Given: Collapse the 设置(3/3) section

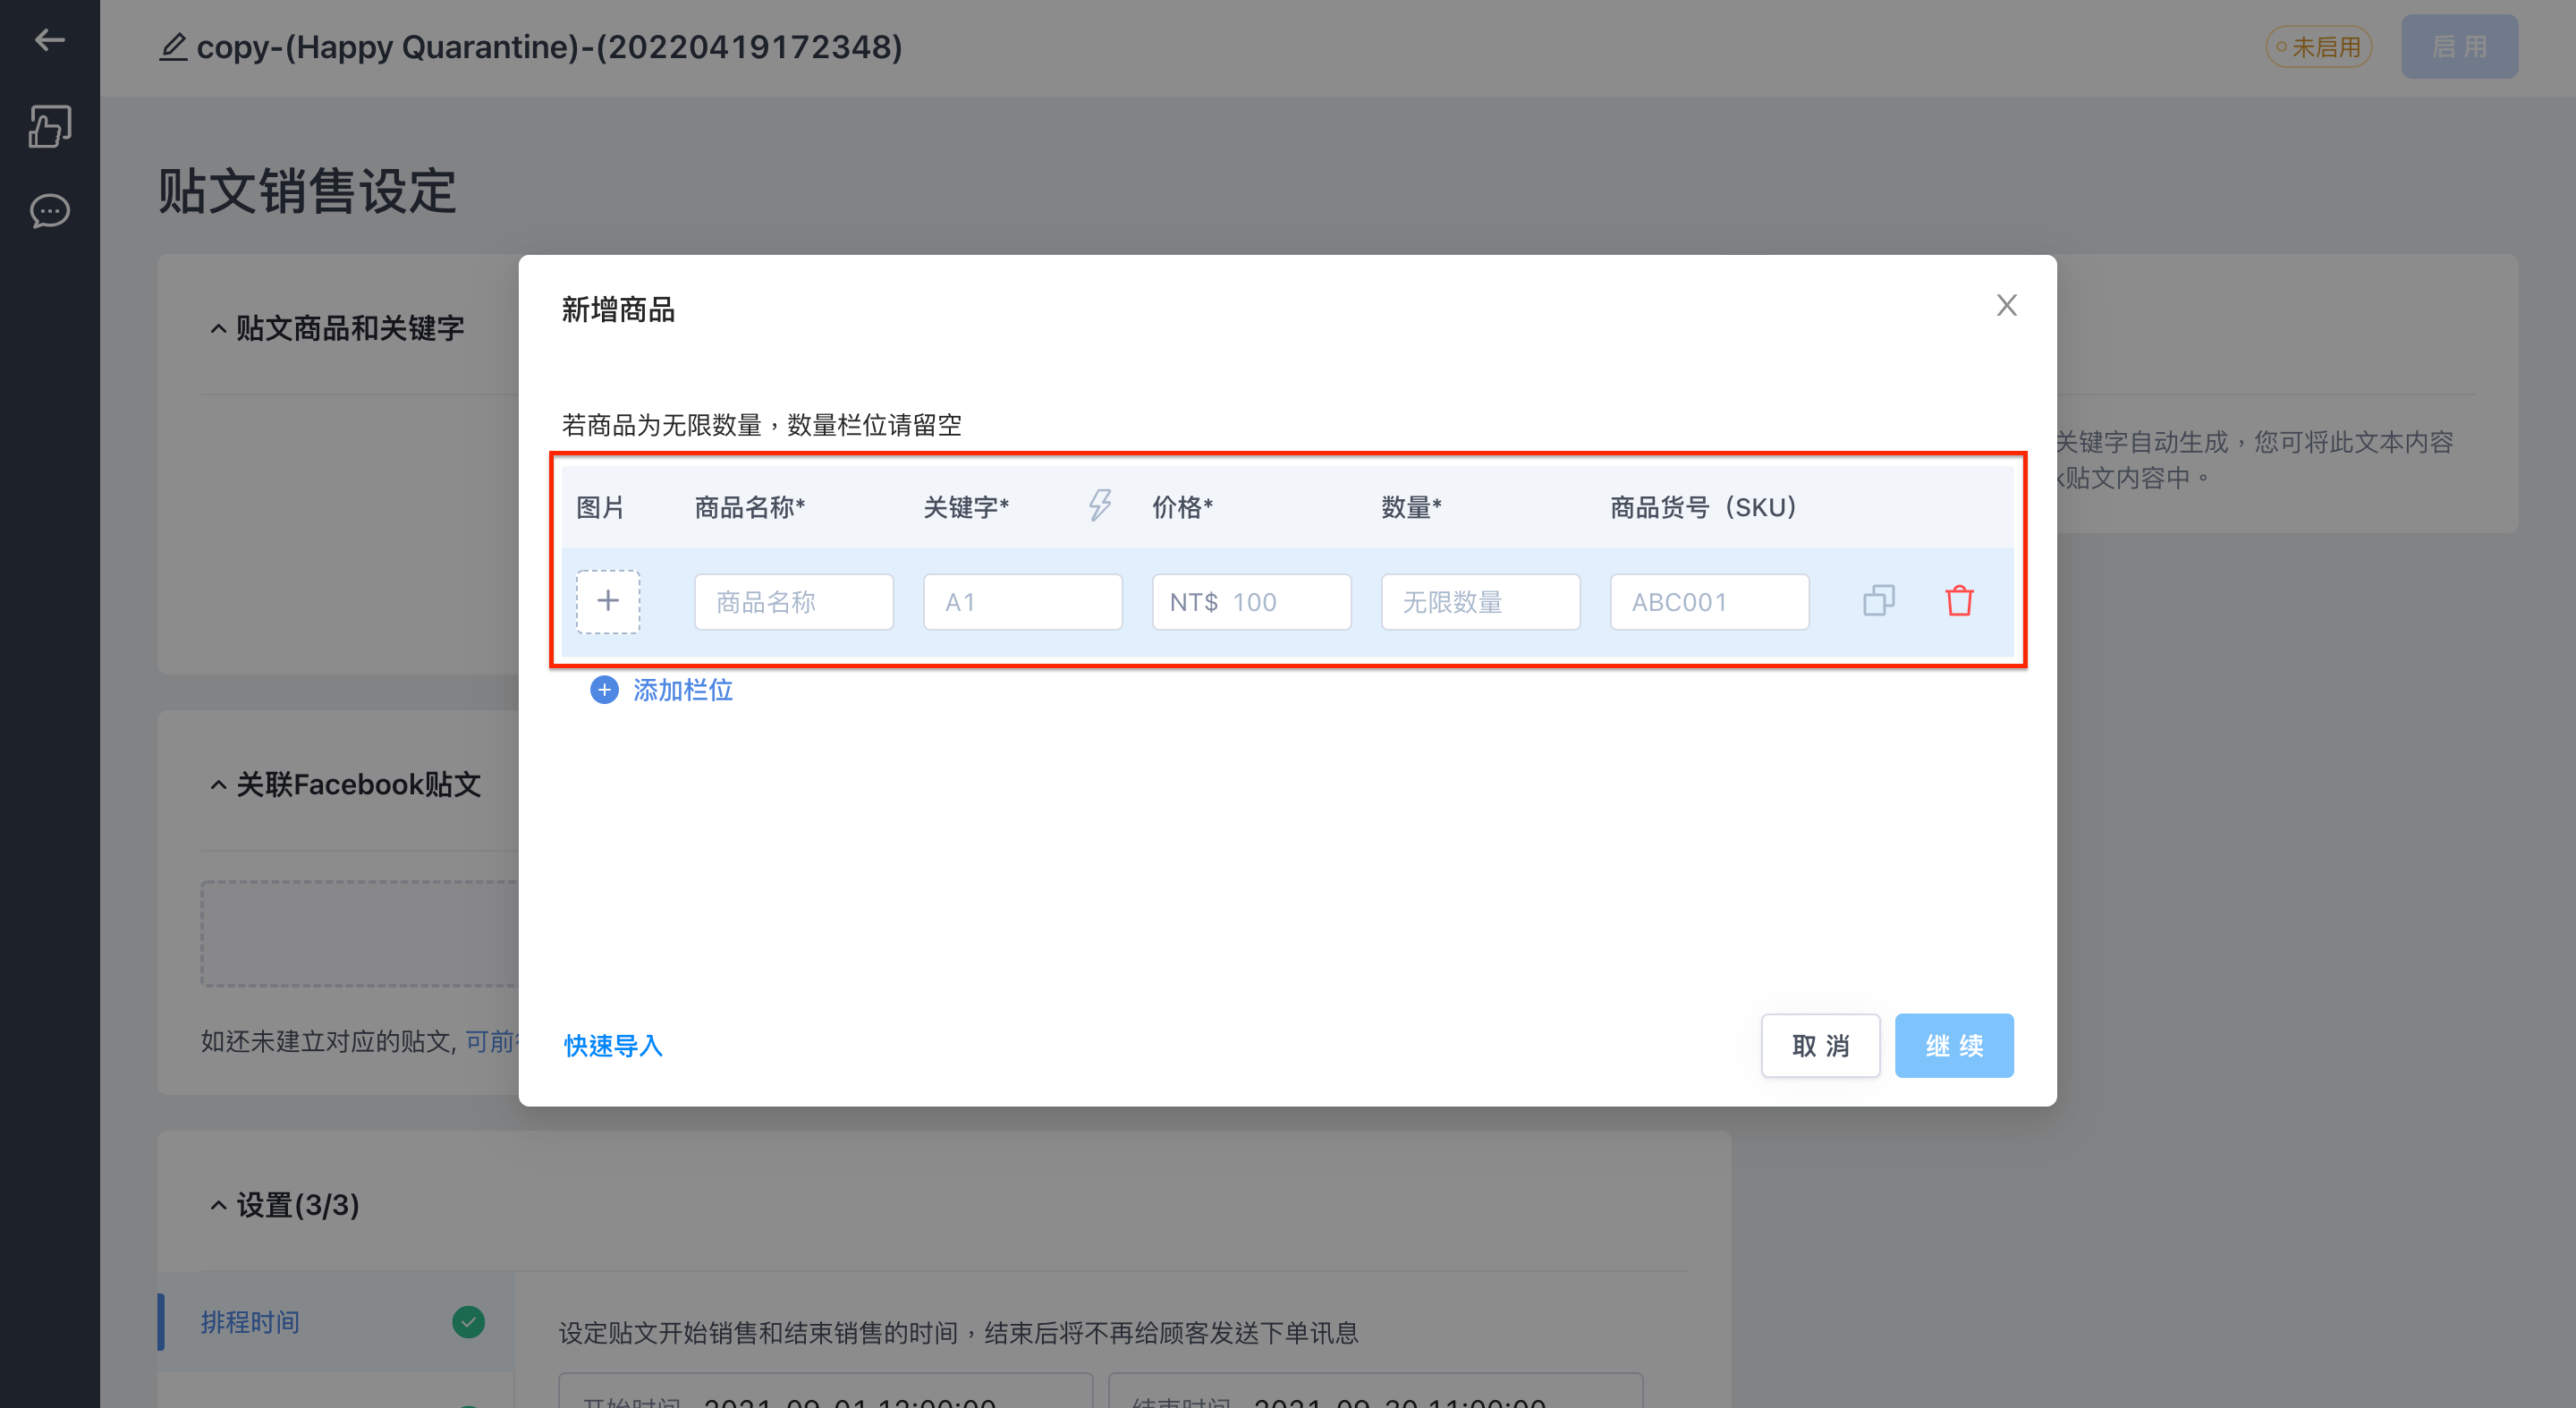Looking at the screenshot, I should 218,1205.
